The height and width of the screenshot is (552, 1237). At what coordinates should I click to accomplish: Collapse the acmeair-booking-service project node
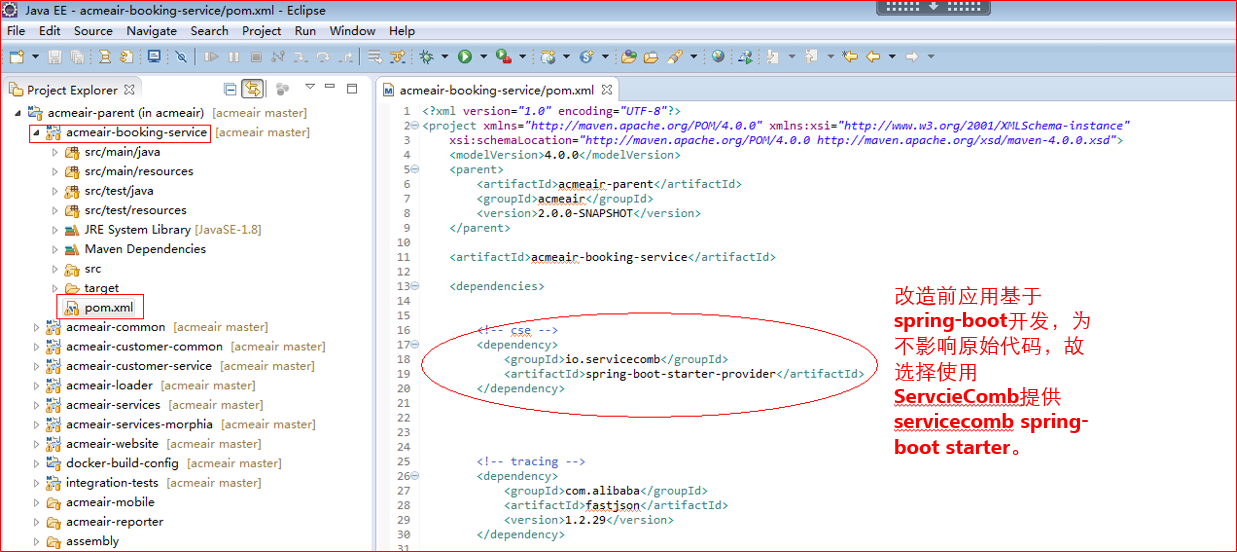coord(37,133)
